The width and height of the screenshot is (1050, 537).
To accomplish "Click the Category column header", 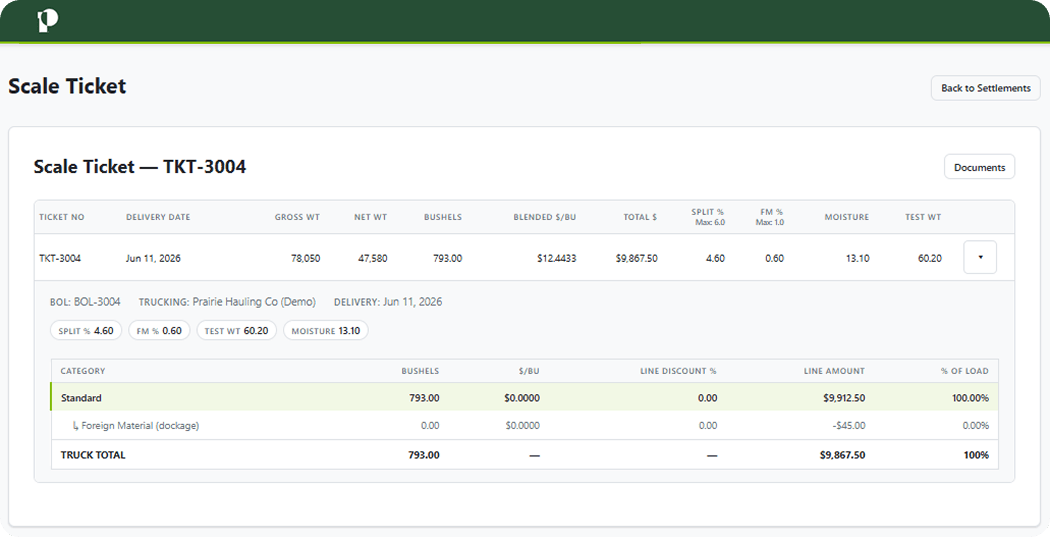I will [82, 371].
